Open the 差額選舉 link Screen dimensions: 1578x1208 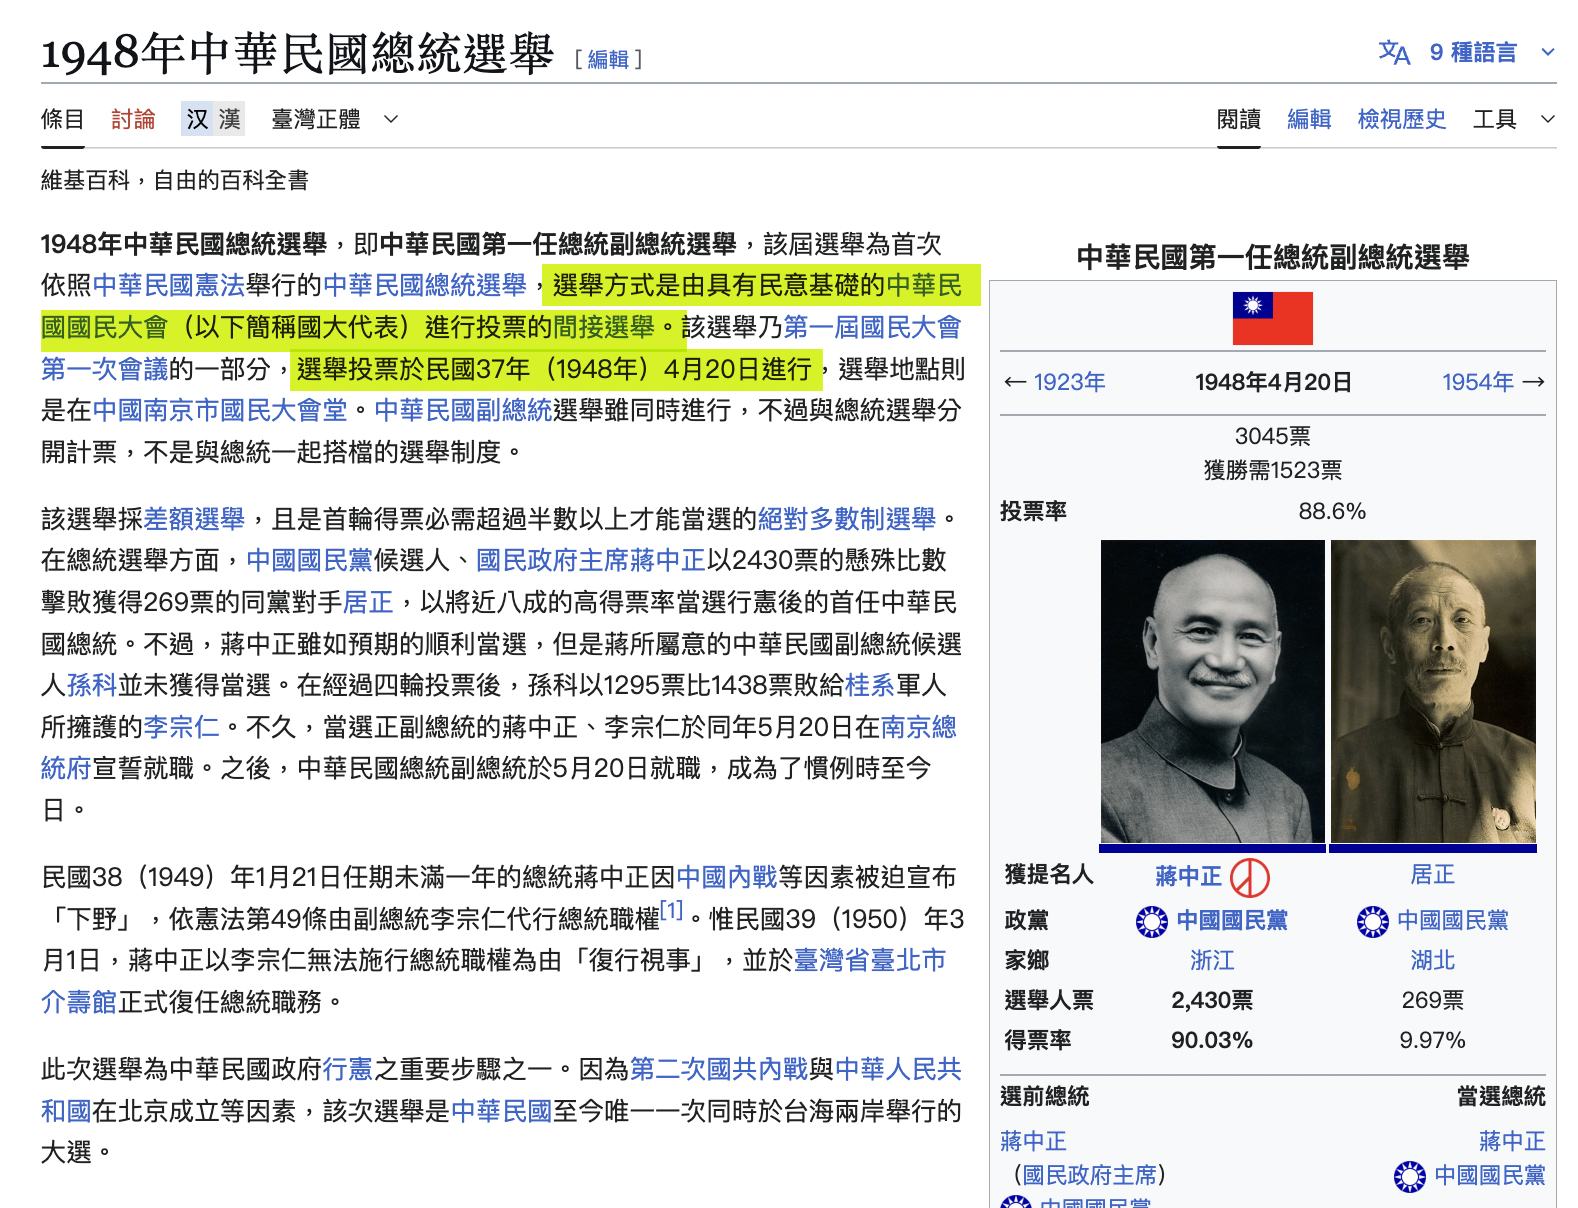coord(194,519)
